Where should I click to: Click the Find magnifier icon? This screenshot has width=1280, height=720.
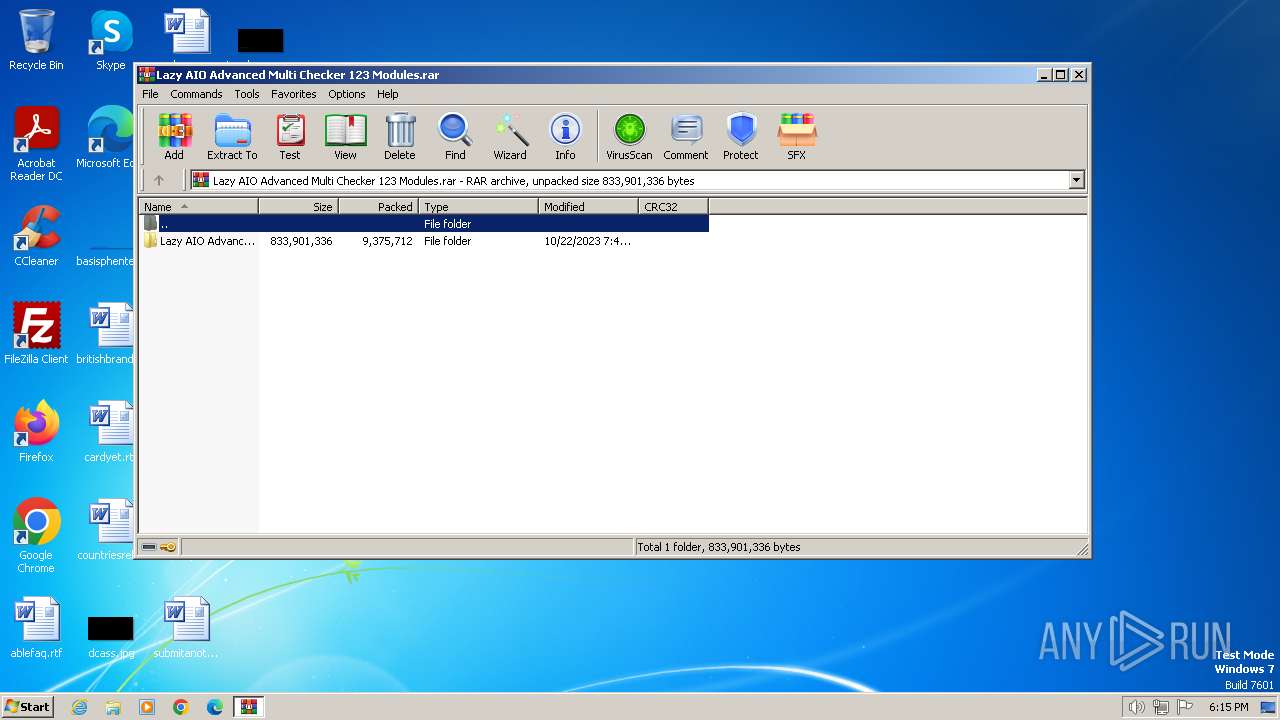[455, 136]
